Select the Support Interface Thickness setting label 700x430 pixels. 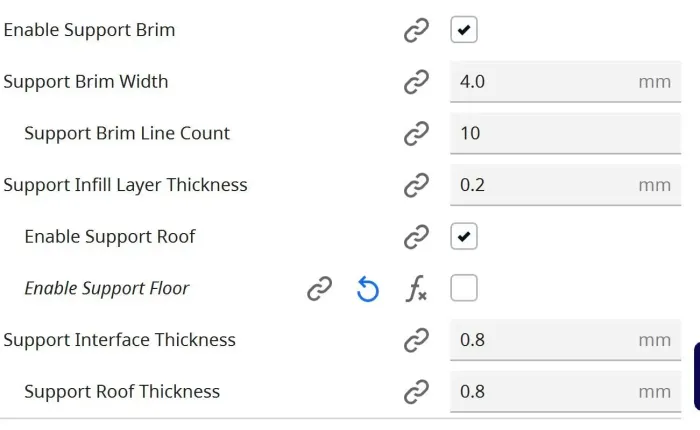click(119, 340)
